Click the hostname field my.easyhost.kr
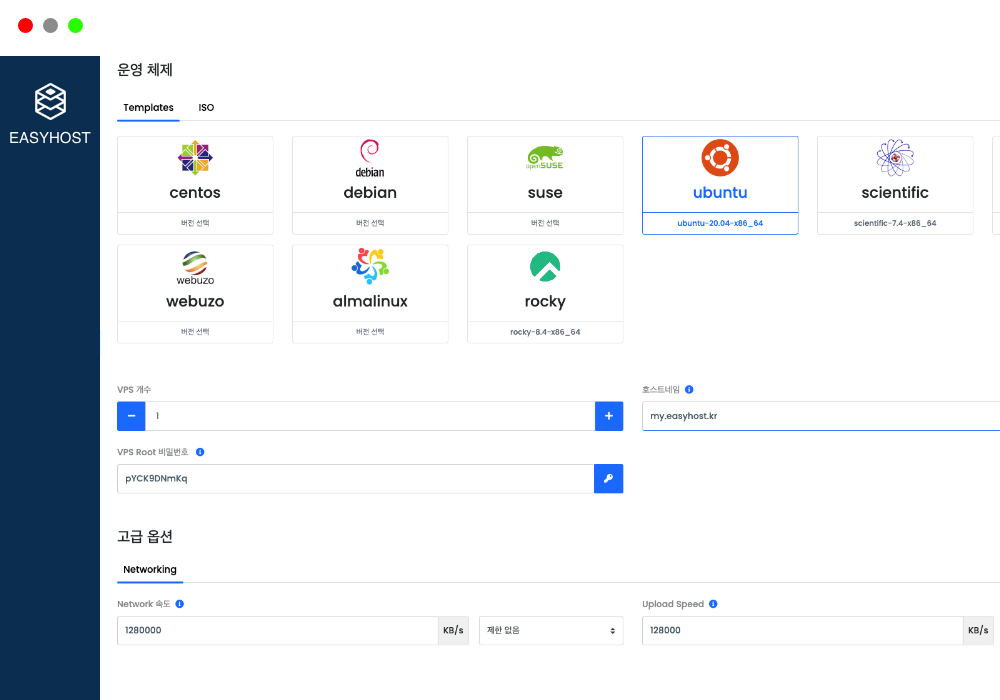The image size is (1000, 700). click(821, 416)
